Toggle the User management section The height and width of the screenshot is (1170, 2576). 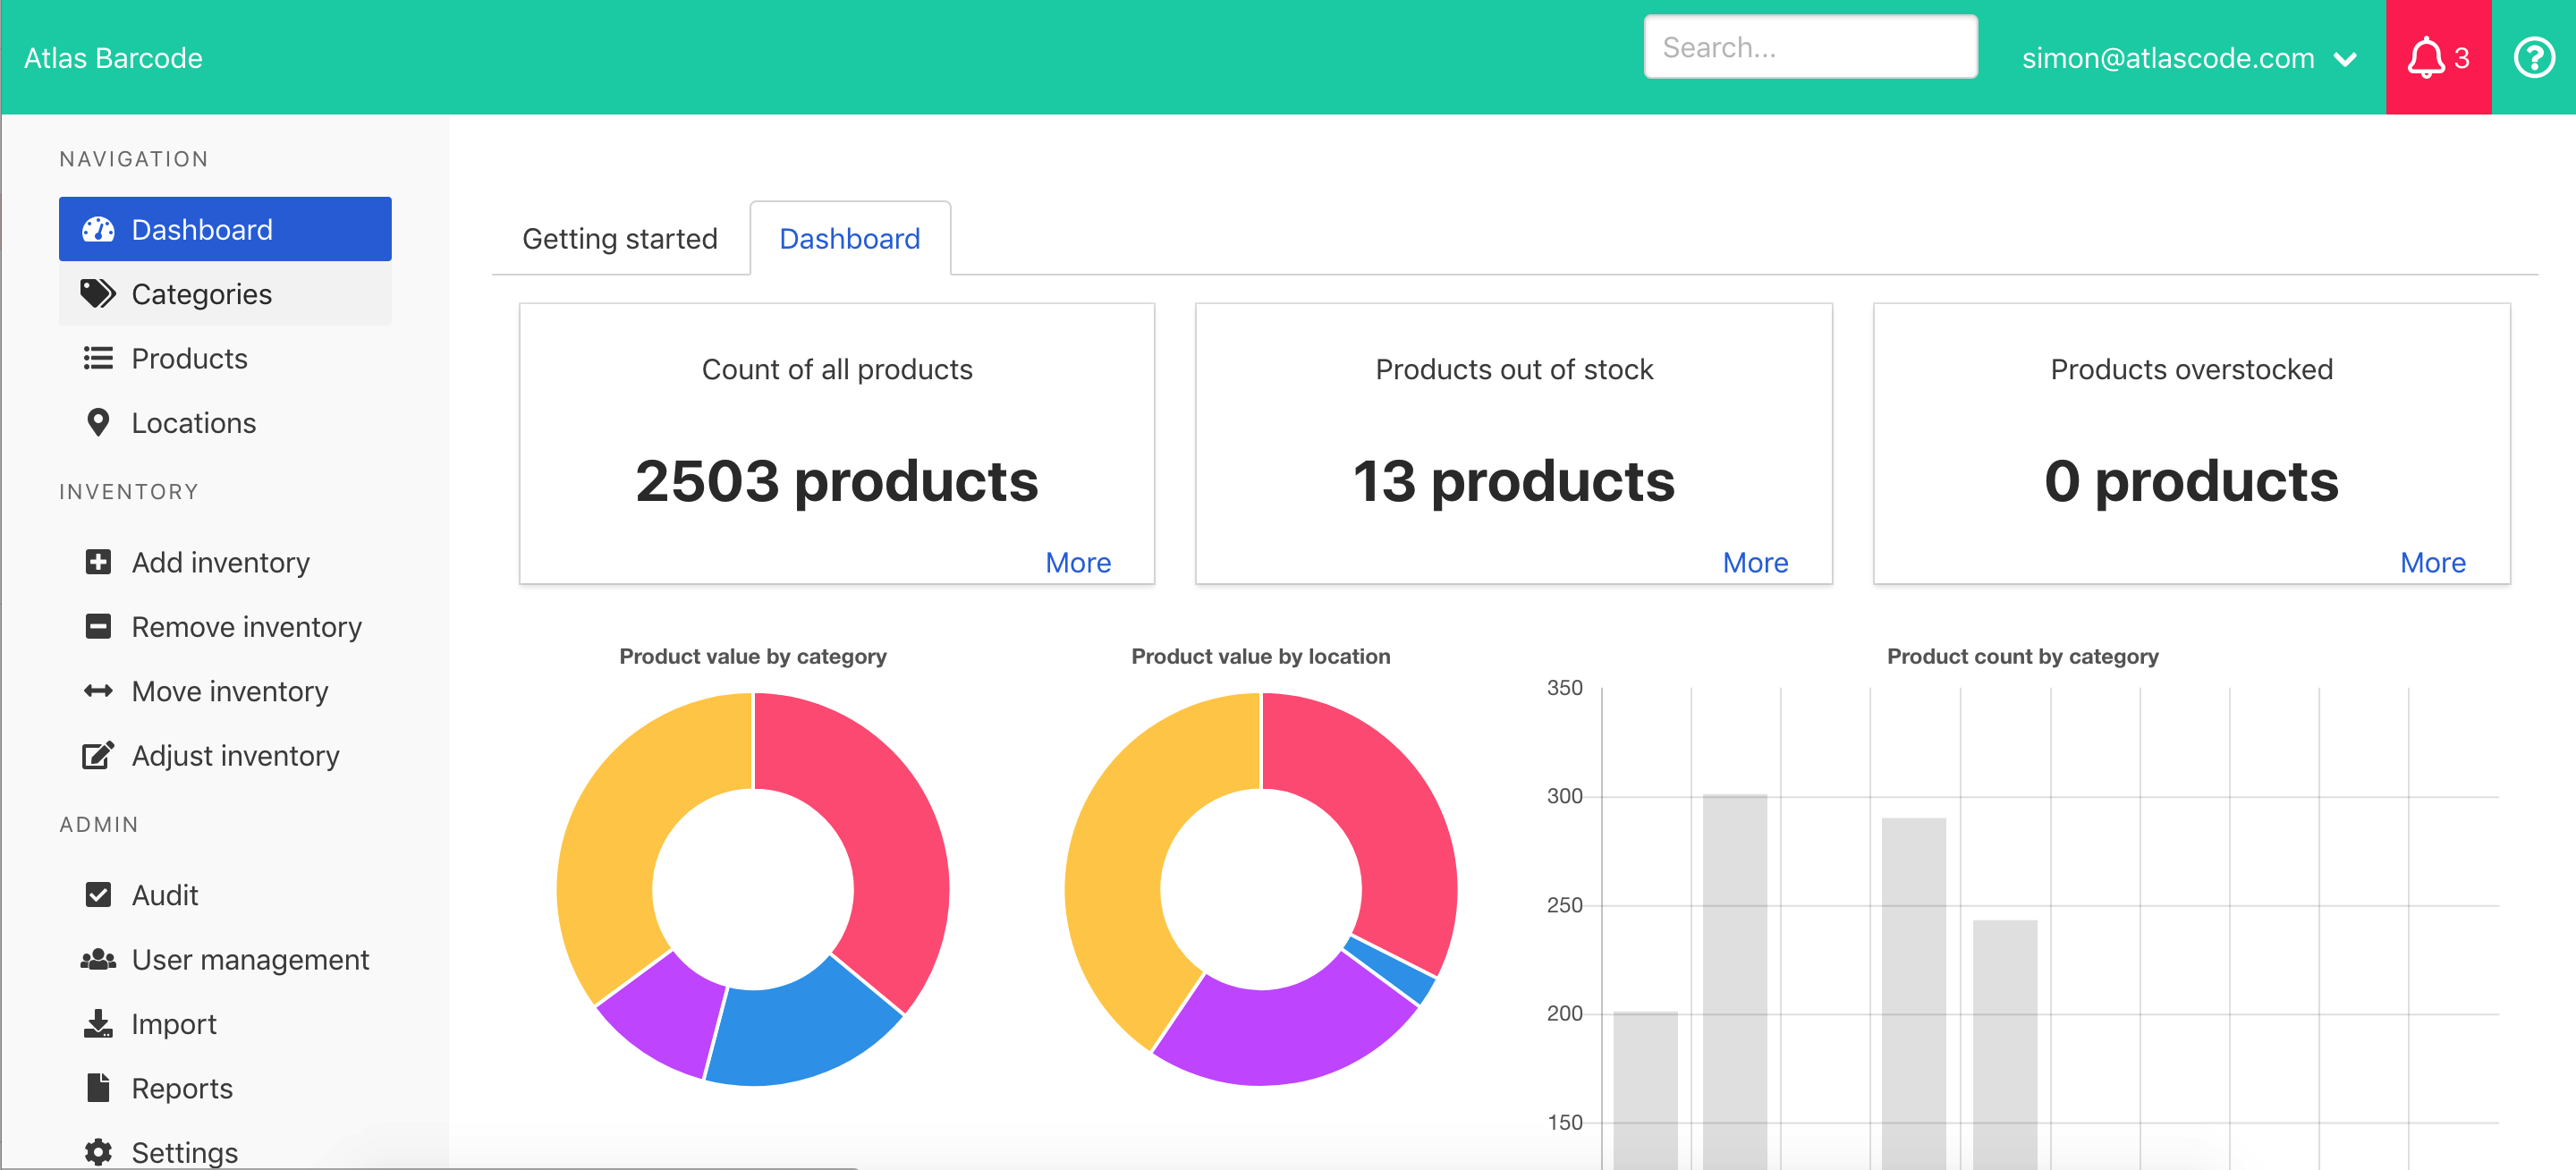tap(250, 960)
